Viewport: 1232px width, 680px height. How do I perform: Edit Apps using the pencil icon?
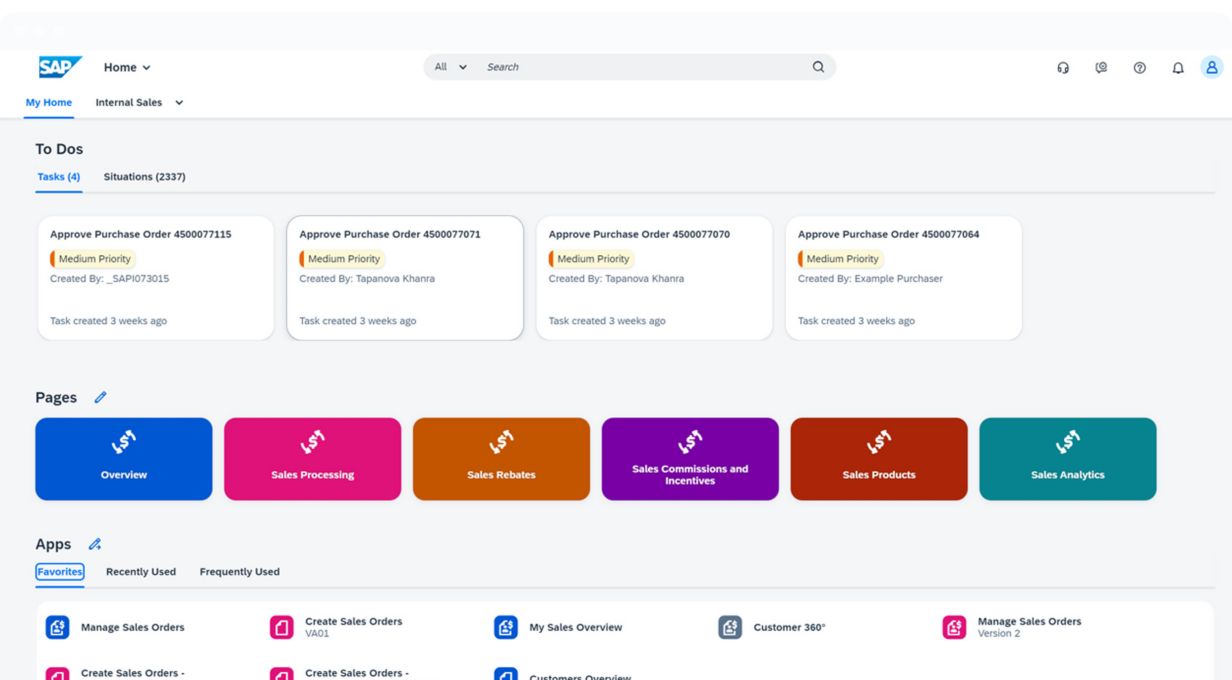coord(95,545)
